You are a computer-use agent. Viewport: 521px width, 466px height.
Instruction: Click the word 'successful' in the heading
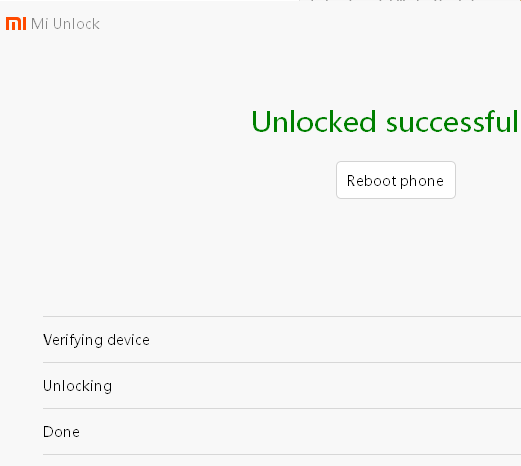point(453,122)
